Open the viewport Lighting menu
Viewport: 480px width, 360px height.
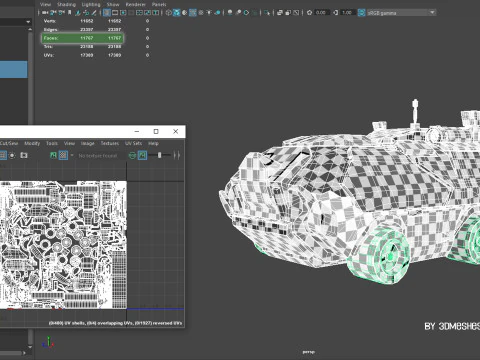91,4
